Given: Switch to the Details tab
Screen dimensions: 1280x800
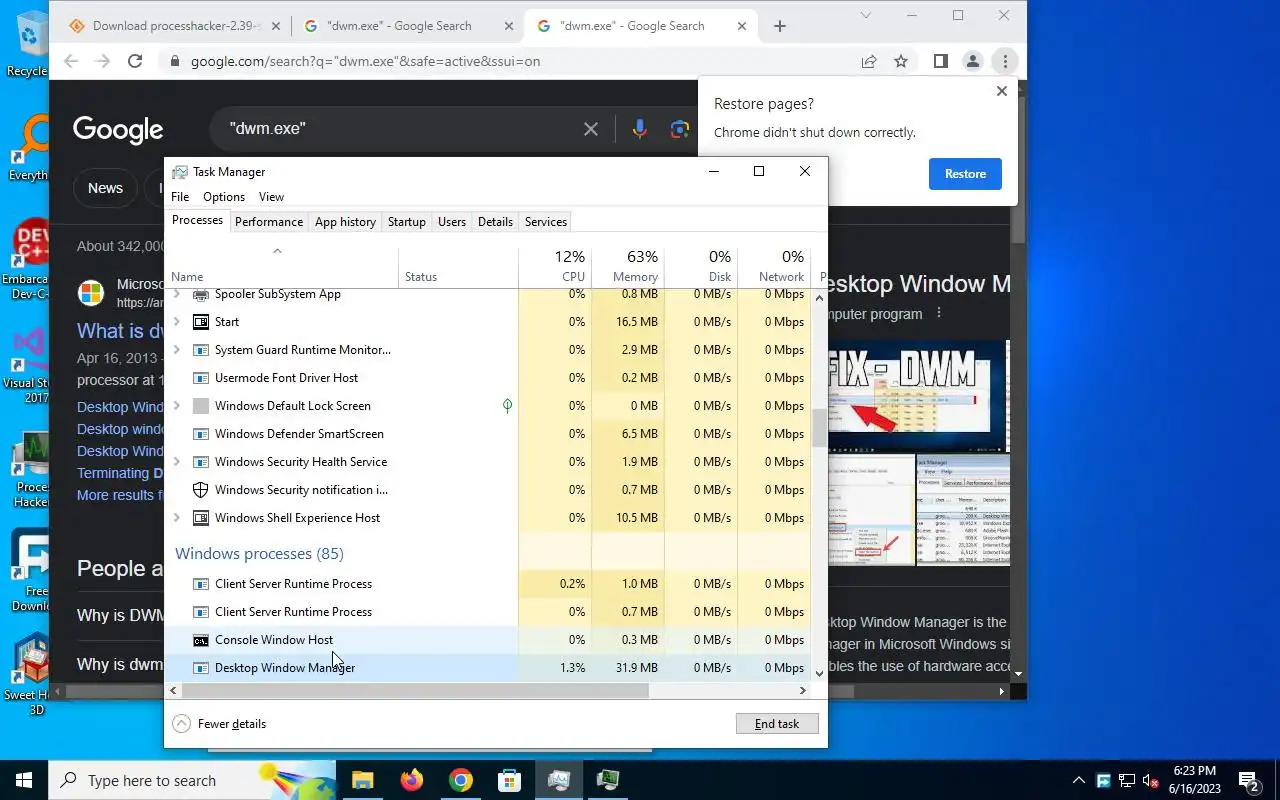Looking at the screenshot, I should pos(495,222).
